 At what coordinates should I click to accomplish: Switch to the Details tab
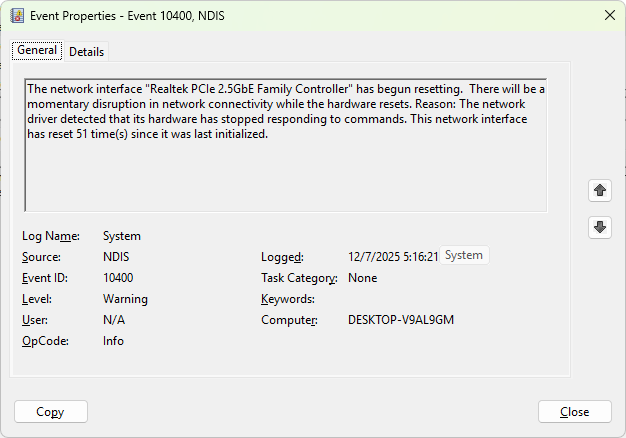pos(86,52)
